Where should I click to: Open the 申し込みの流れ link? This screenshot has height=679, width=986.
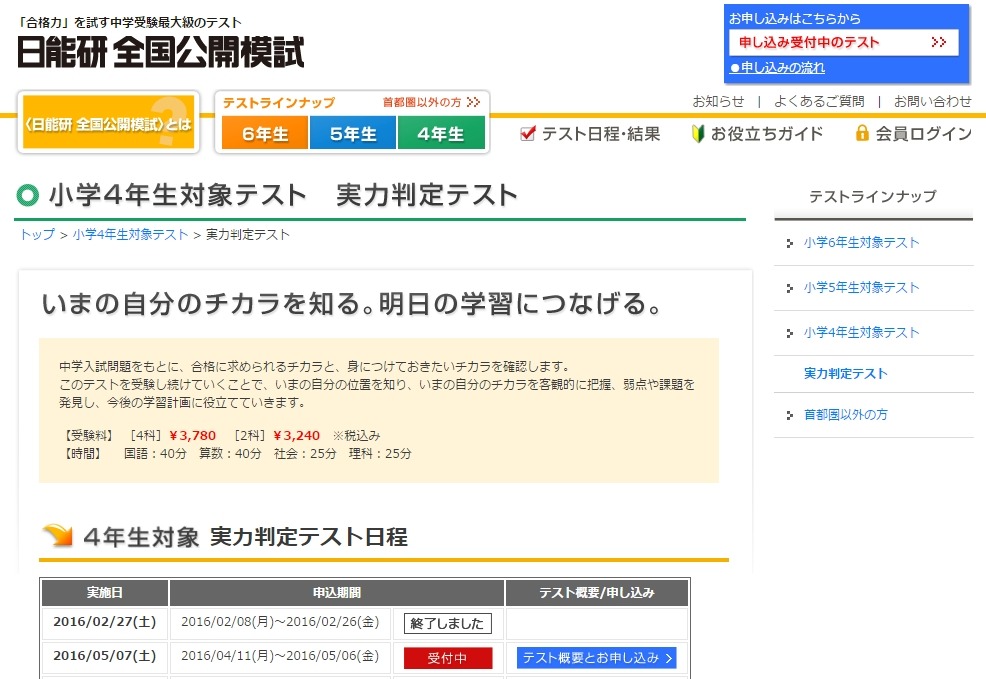pos(778,68)
